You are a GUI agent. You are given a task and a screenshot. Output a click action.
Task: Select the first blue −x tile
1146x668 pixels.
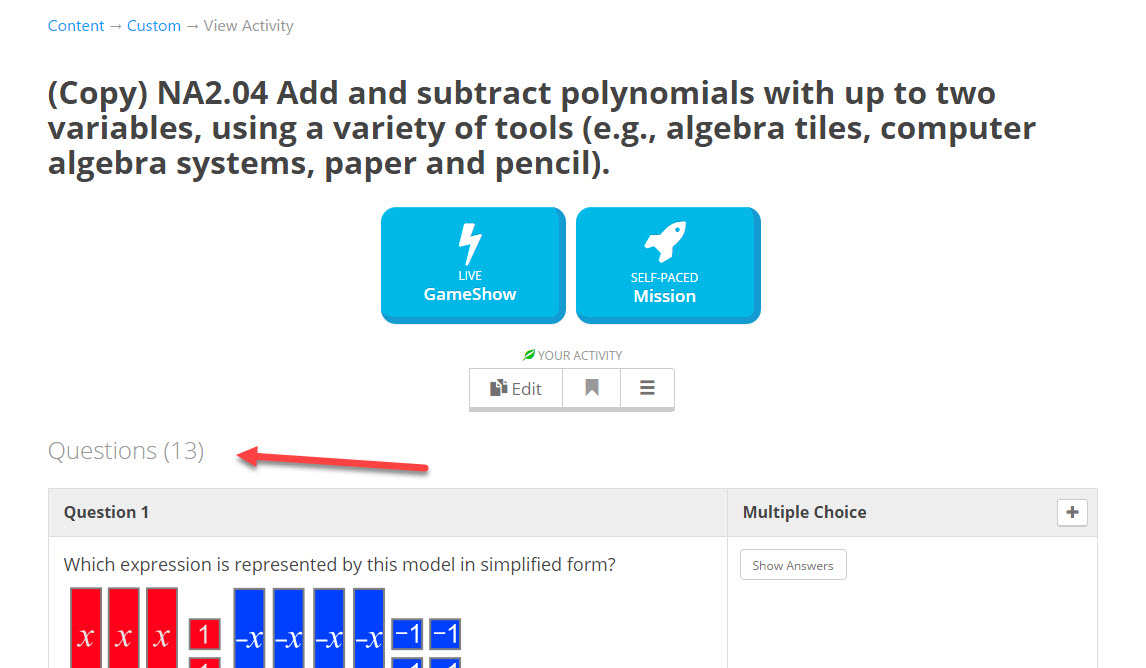(x=249, y=629)
